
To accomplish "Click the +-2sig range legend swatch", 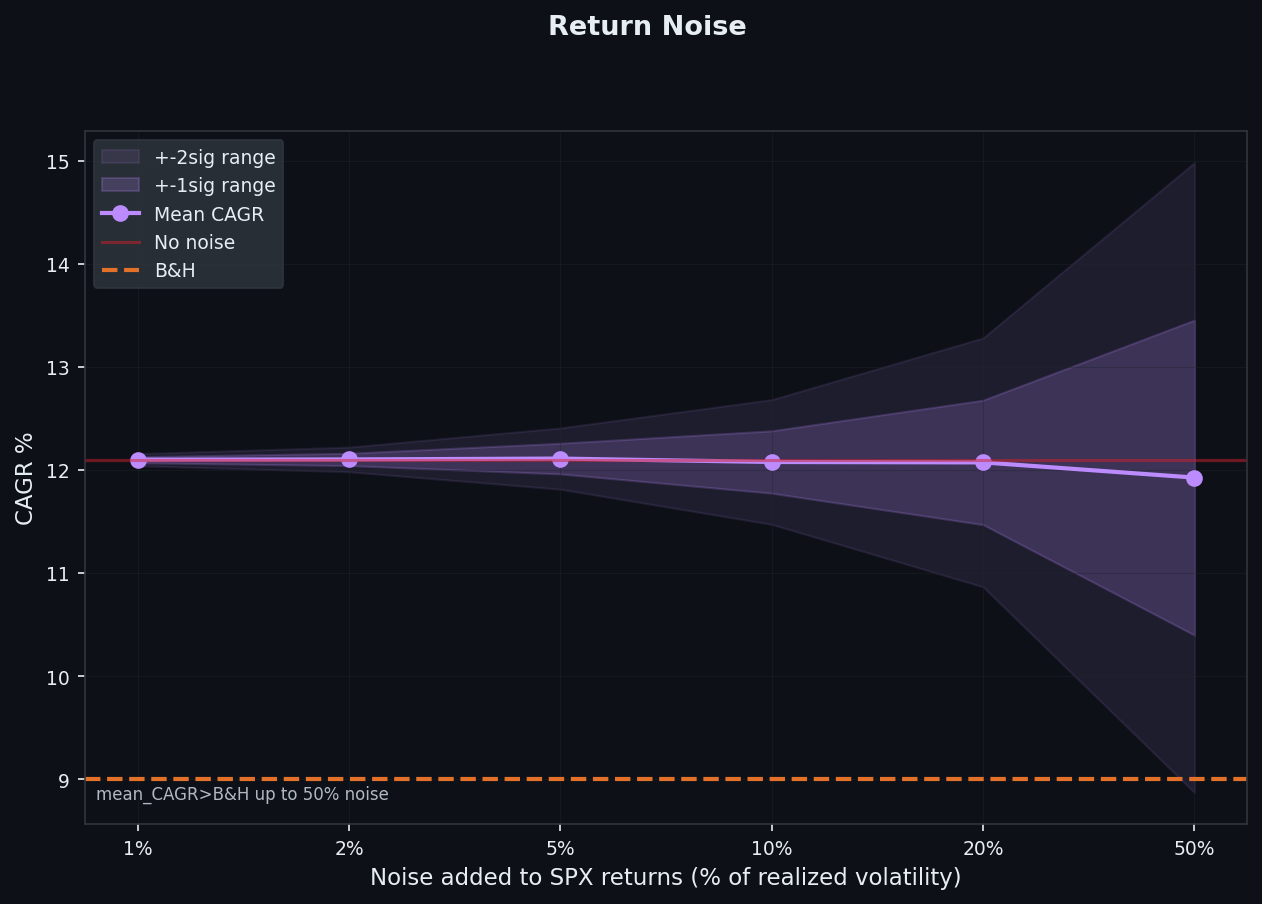I will click(120, 157).
